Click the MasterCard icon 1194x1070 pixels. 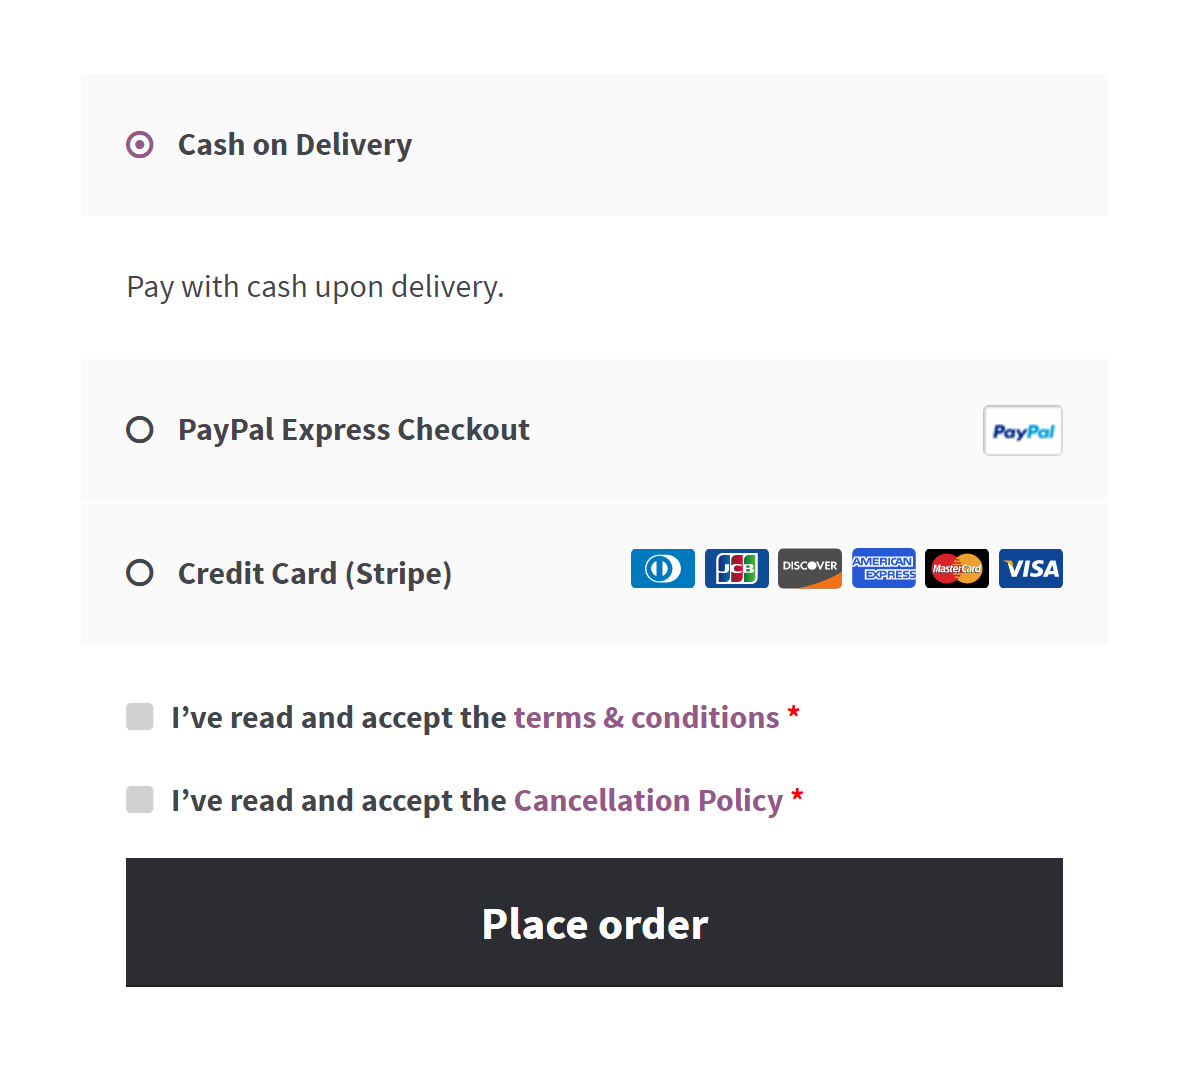click(956, 569)
